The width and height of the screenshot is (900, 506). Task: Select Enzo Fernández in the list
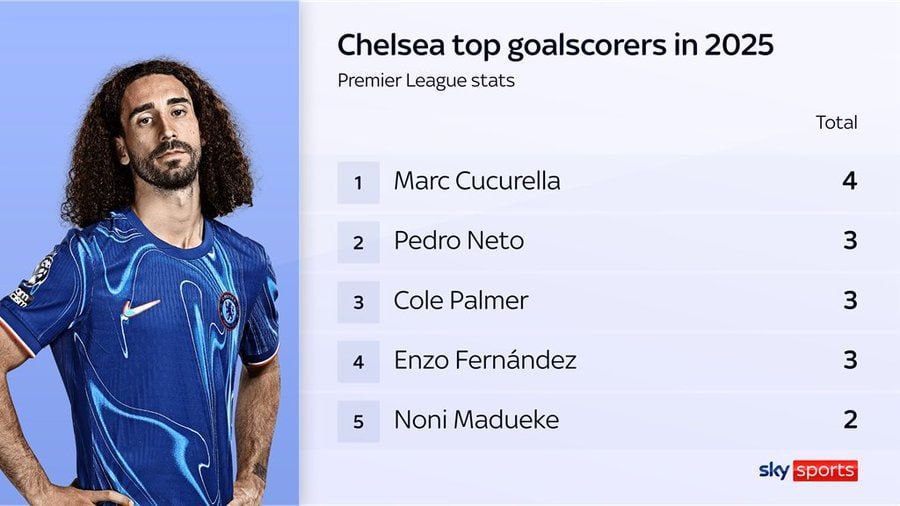[x=485, y=360]
